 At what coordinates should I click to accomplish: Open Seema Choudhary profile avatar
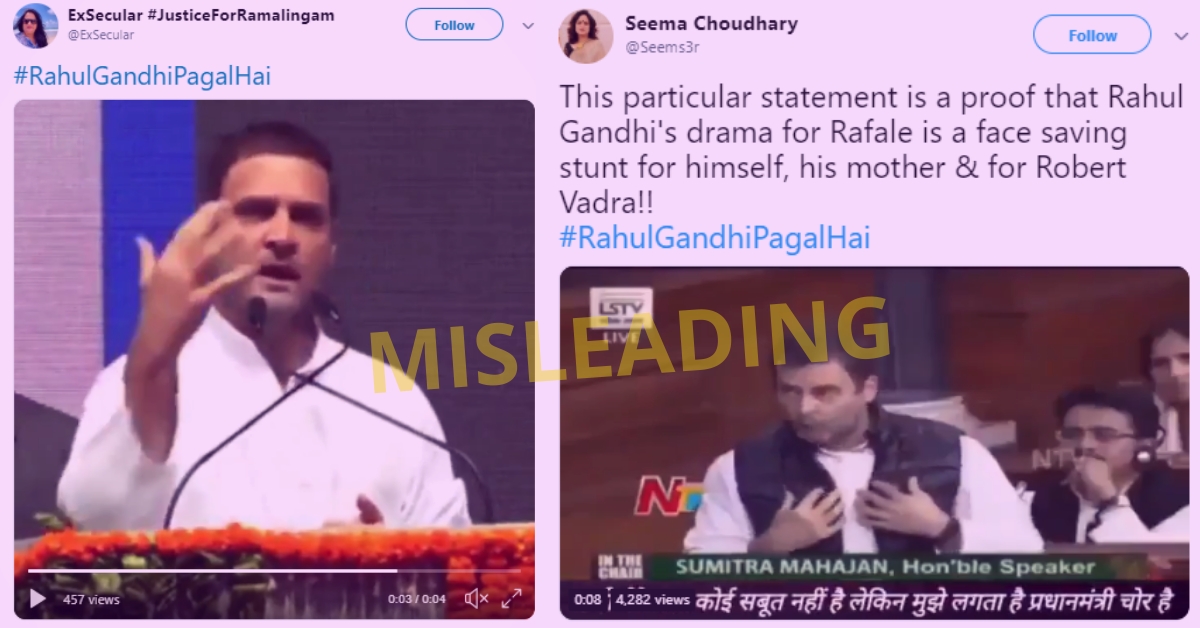(585, 36)
